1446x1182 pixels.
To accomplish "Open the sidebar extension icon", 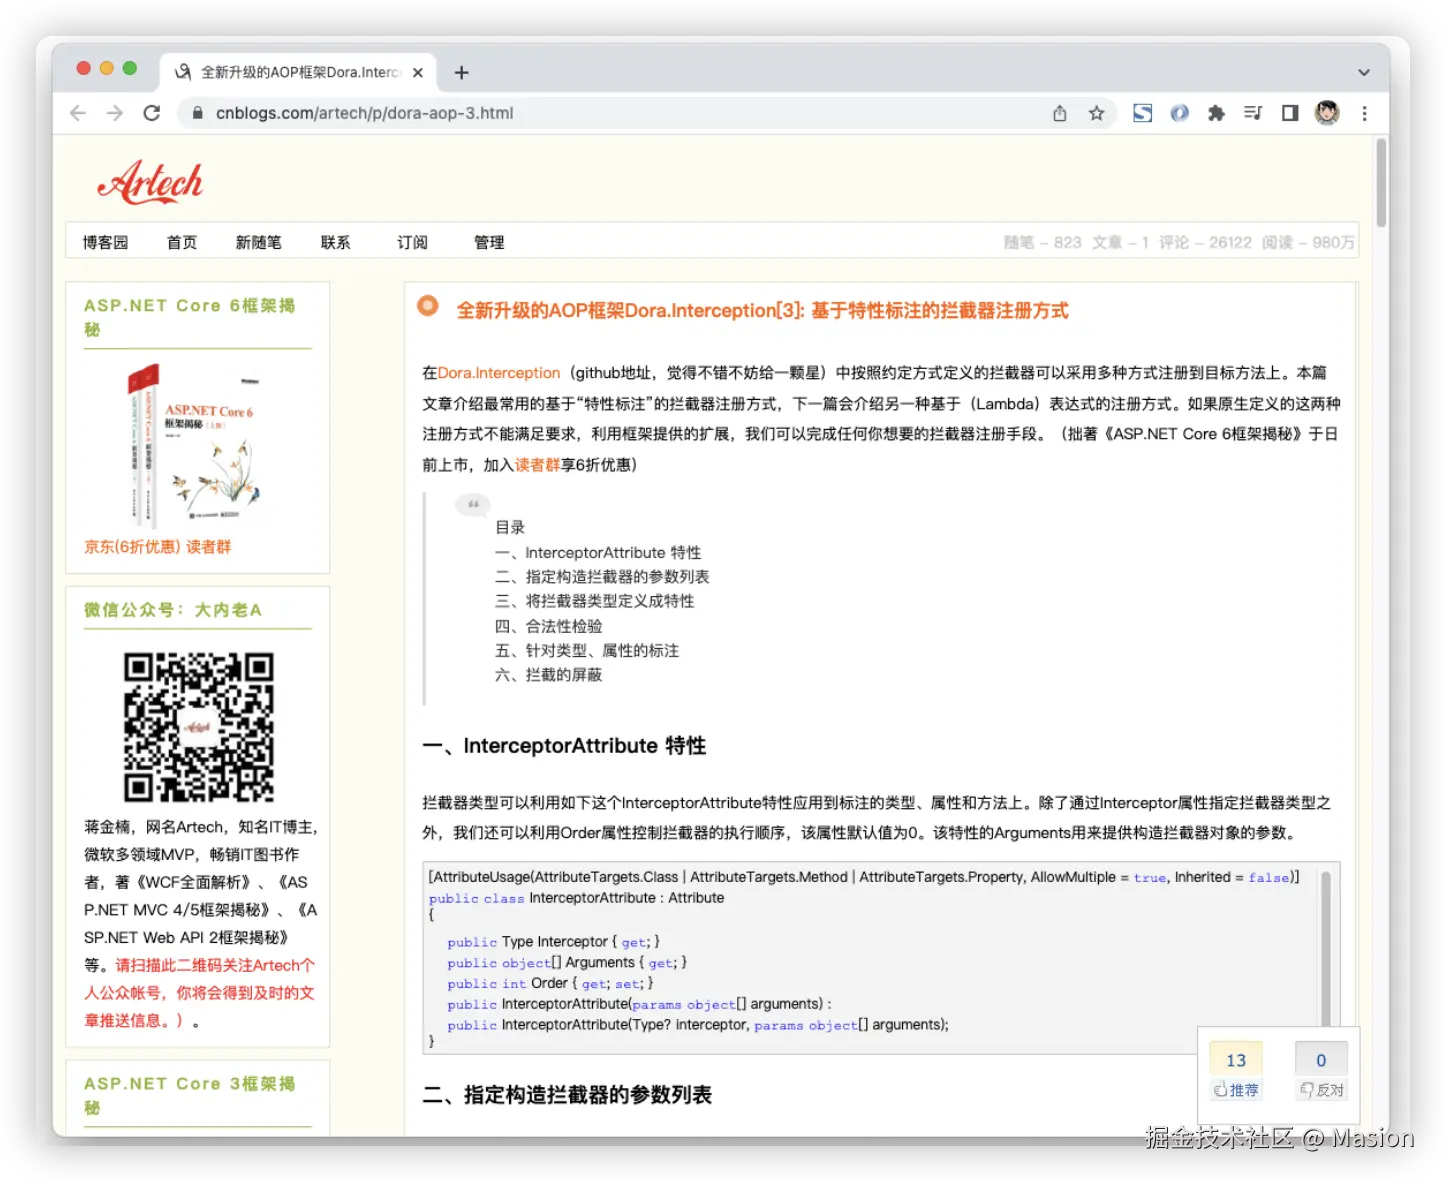I will point(1289,113).
